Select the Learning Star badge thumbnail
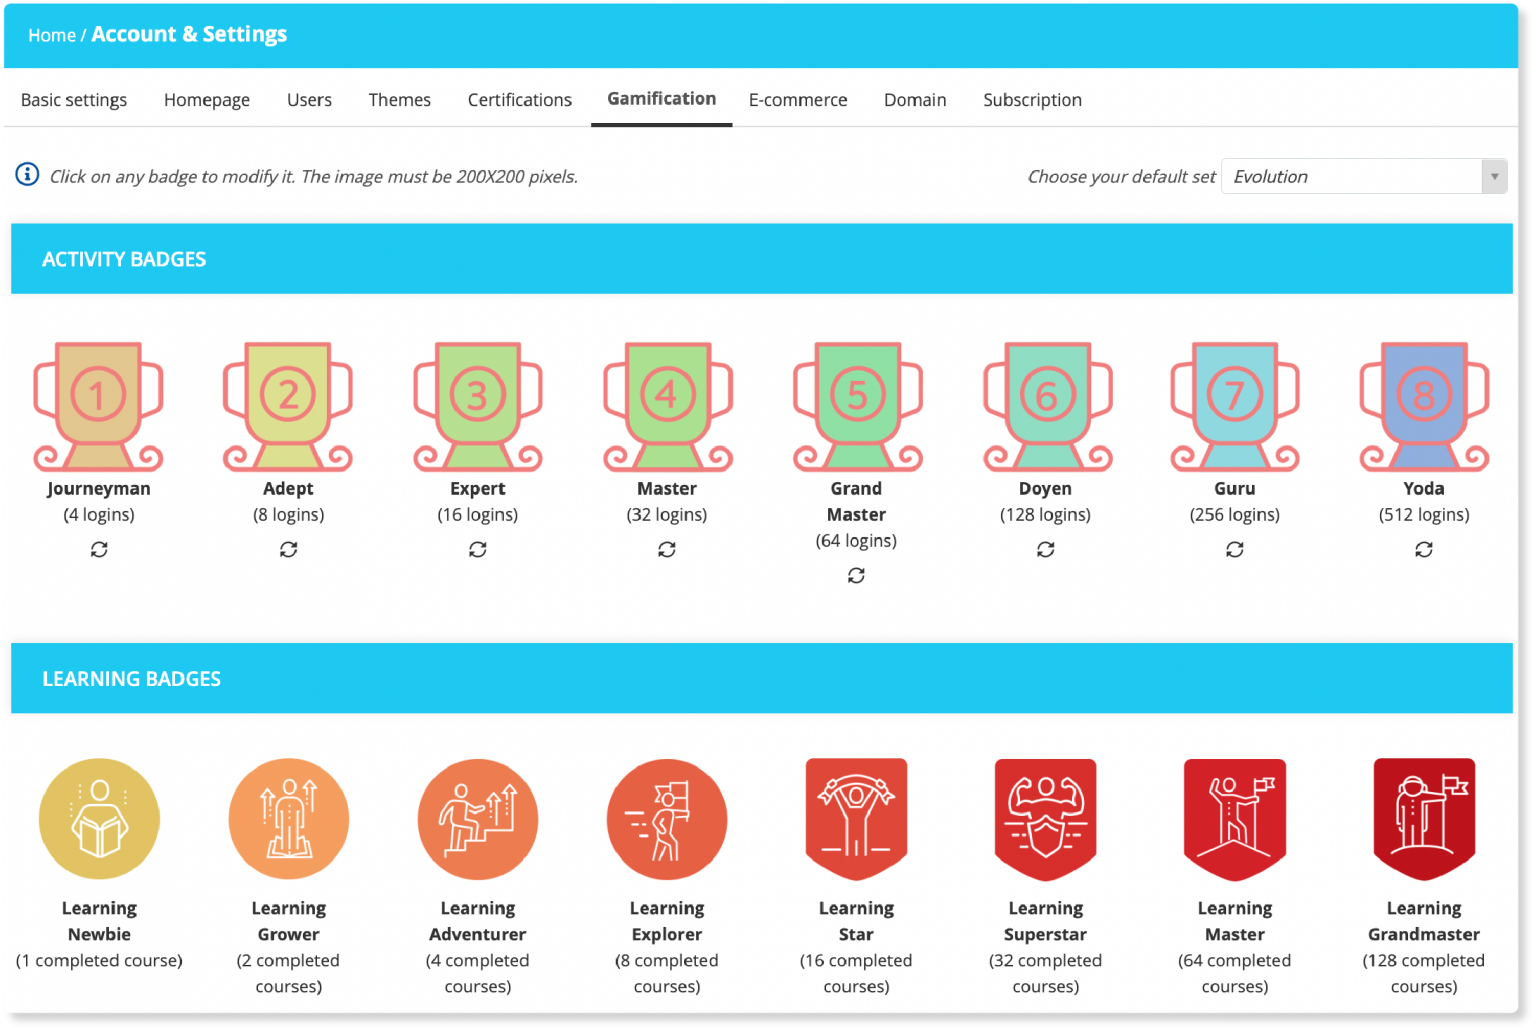The image size is (1536, 1031). (856, 818)
